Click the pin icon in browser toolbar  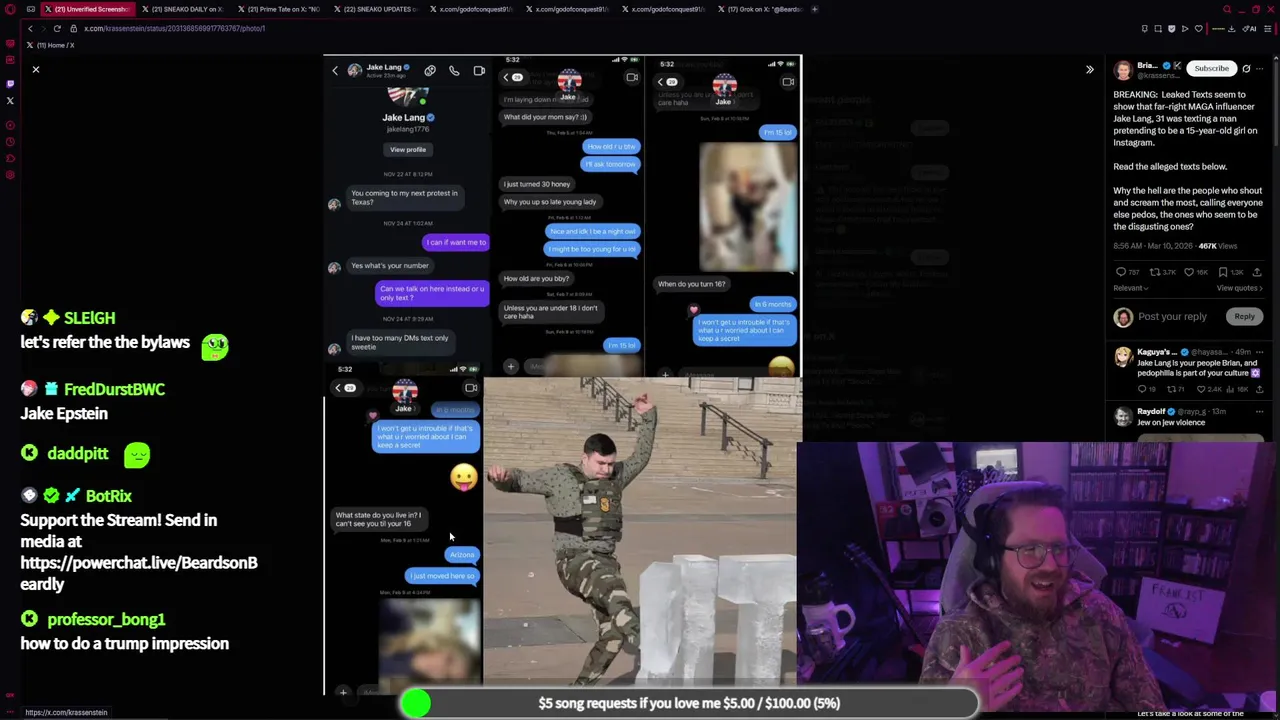click(x=1145, y=28)
